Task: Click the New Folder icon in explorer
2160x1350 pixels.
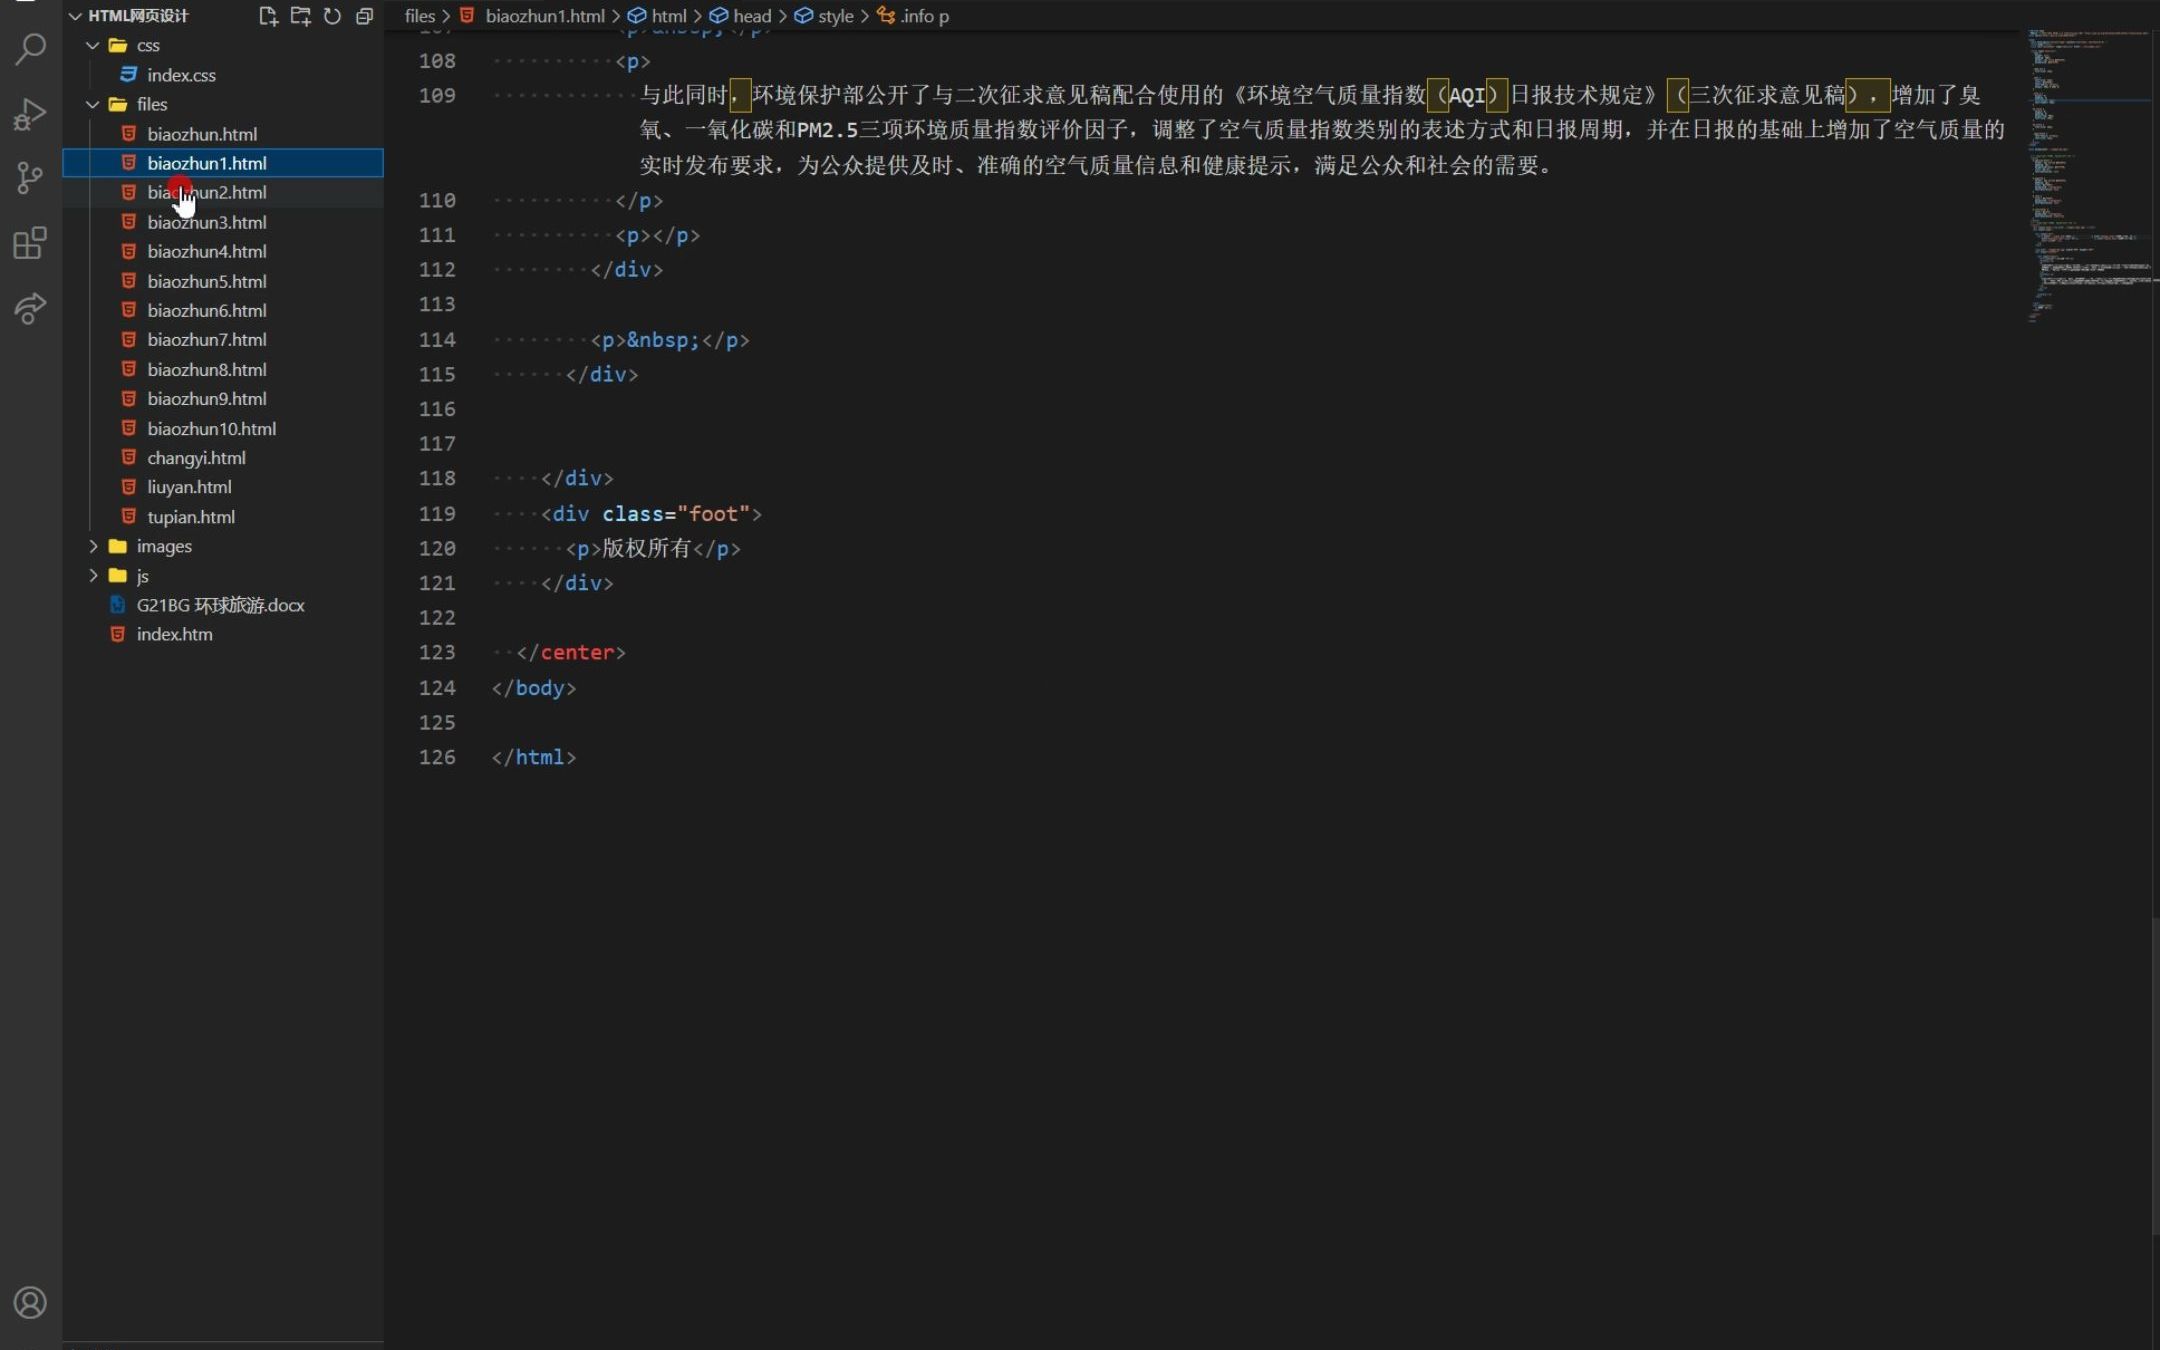Action: pyautogui.click(x=301, y=16)
